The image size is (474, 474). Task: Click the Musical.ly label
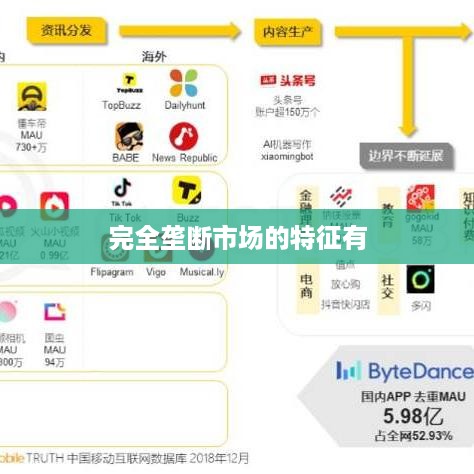202,272
